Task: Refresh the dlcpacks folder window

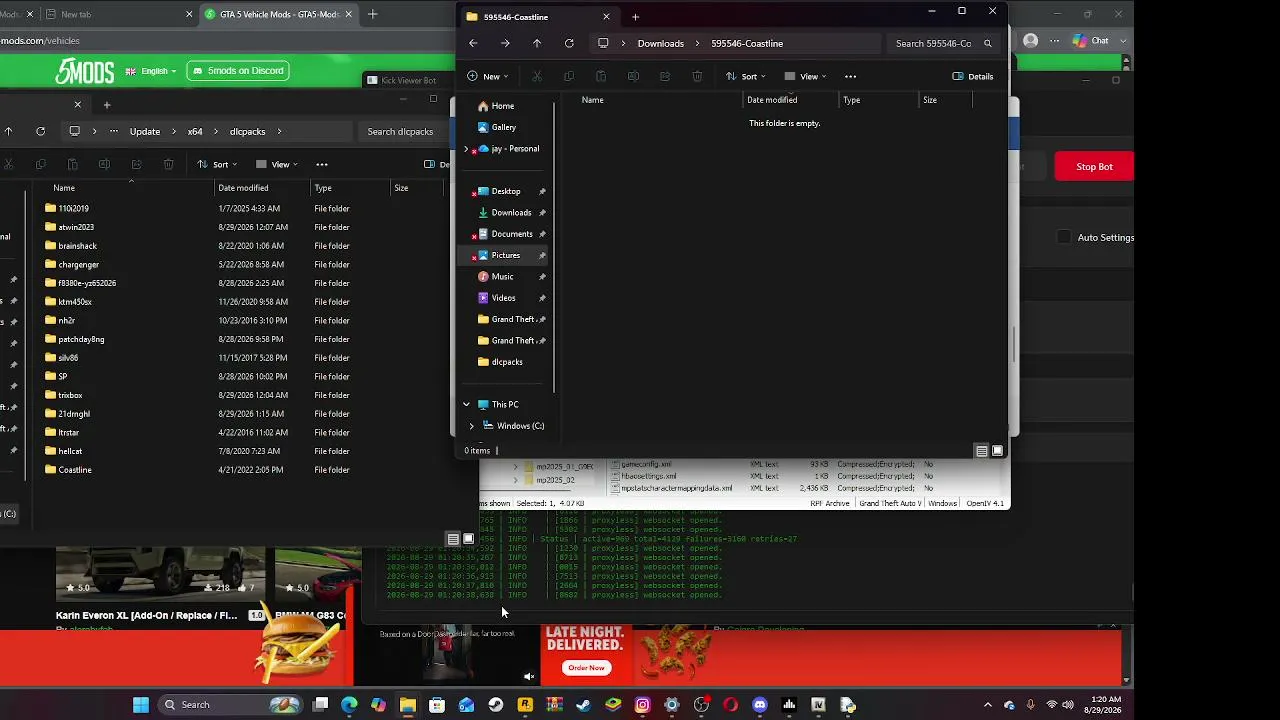Action: (40, 131)
